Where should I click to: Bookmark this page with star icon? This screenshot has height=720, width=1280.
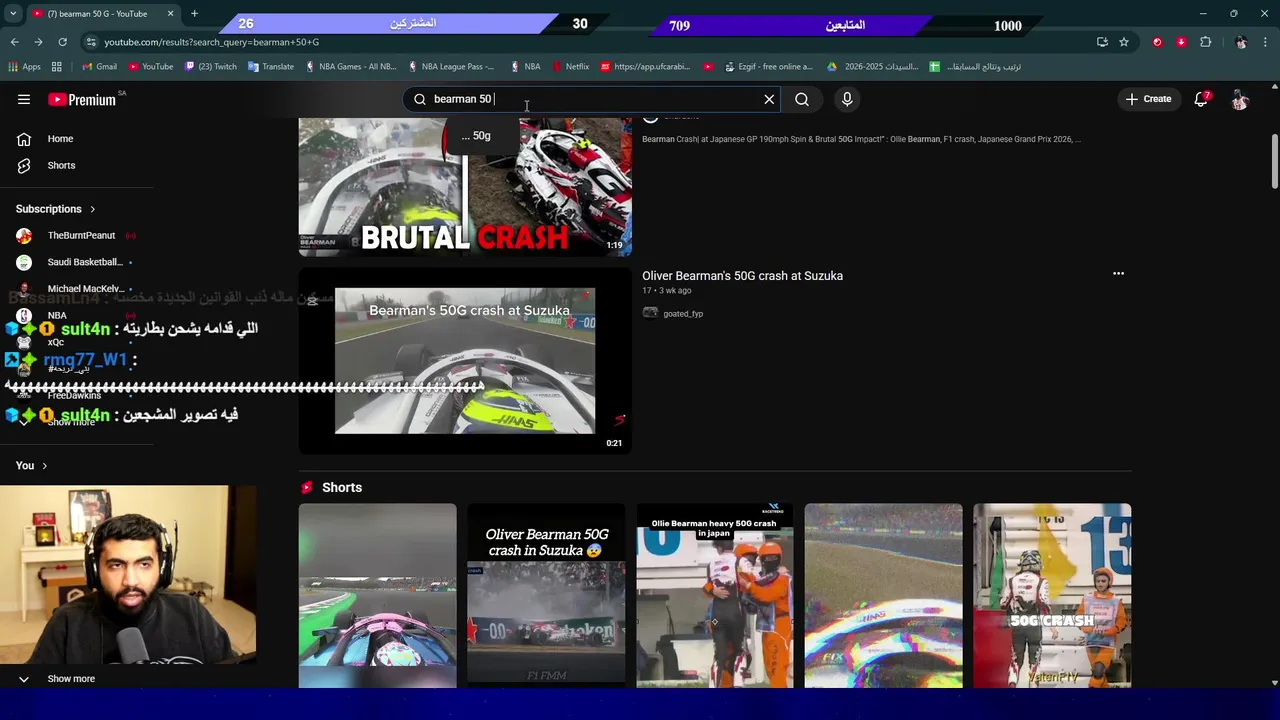[x=1124, y=42]
